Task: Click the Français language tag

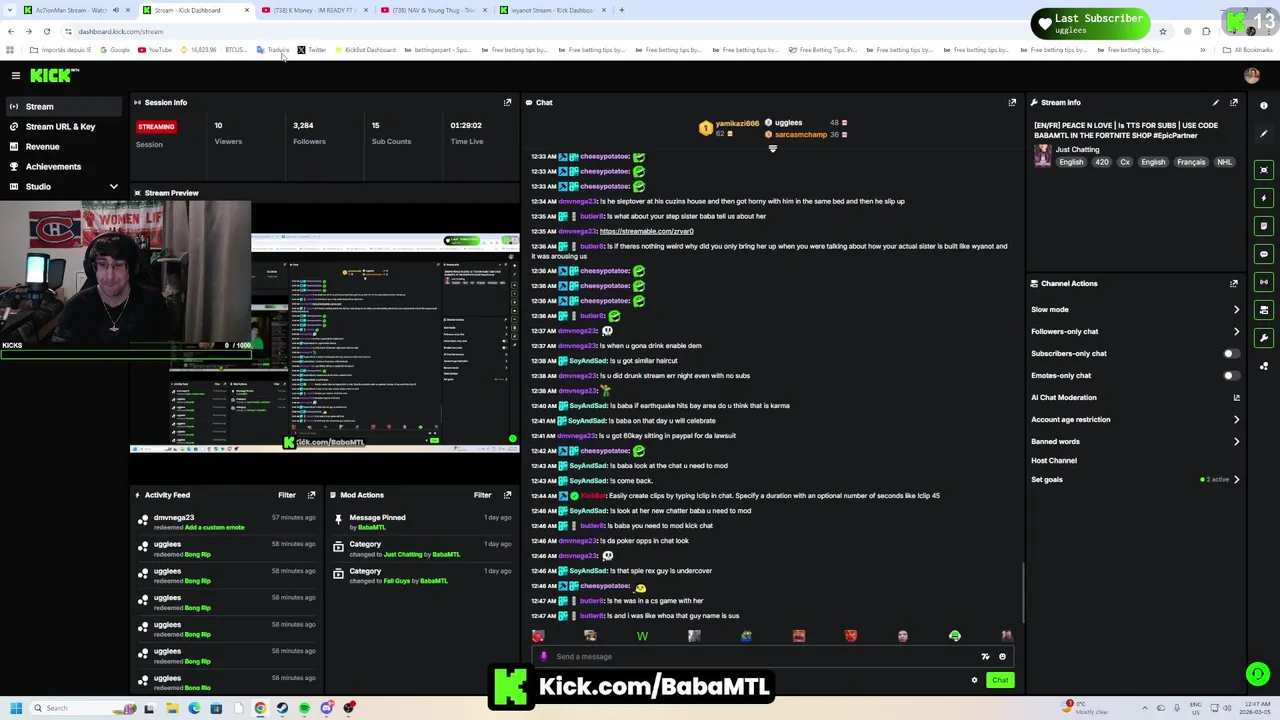Action: [x=1191, y=162]
